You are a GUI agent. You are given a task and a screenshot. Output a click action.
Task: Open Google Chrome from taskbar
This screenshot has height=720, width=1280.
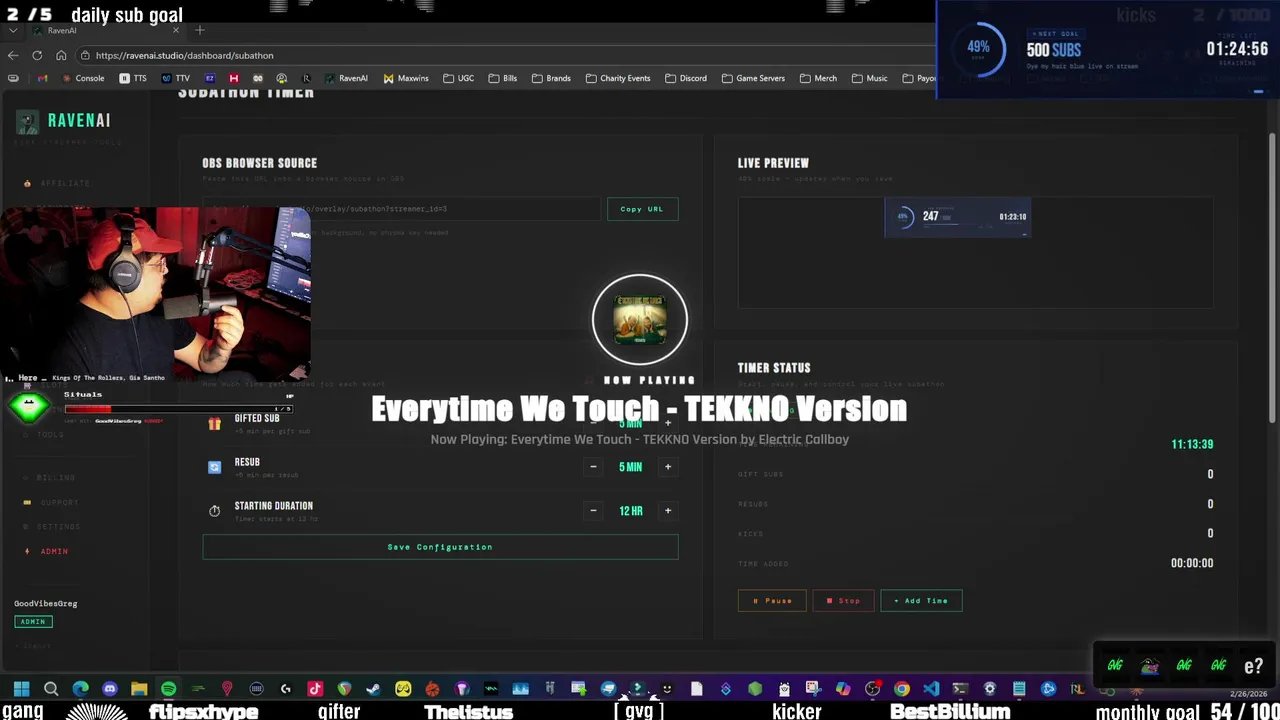pyautogui.click(x=901, y=689)
